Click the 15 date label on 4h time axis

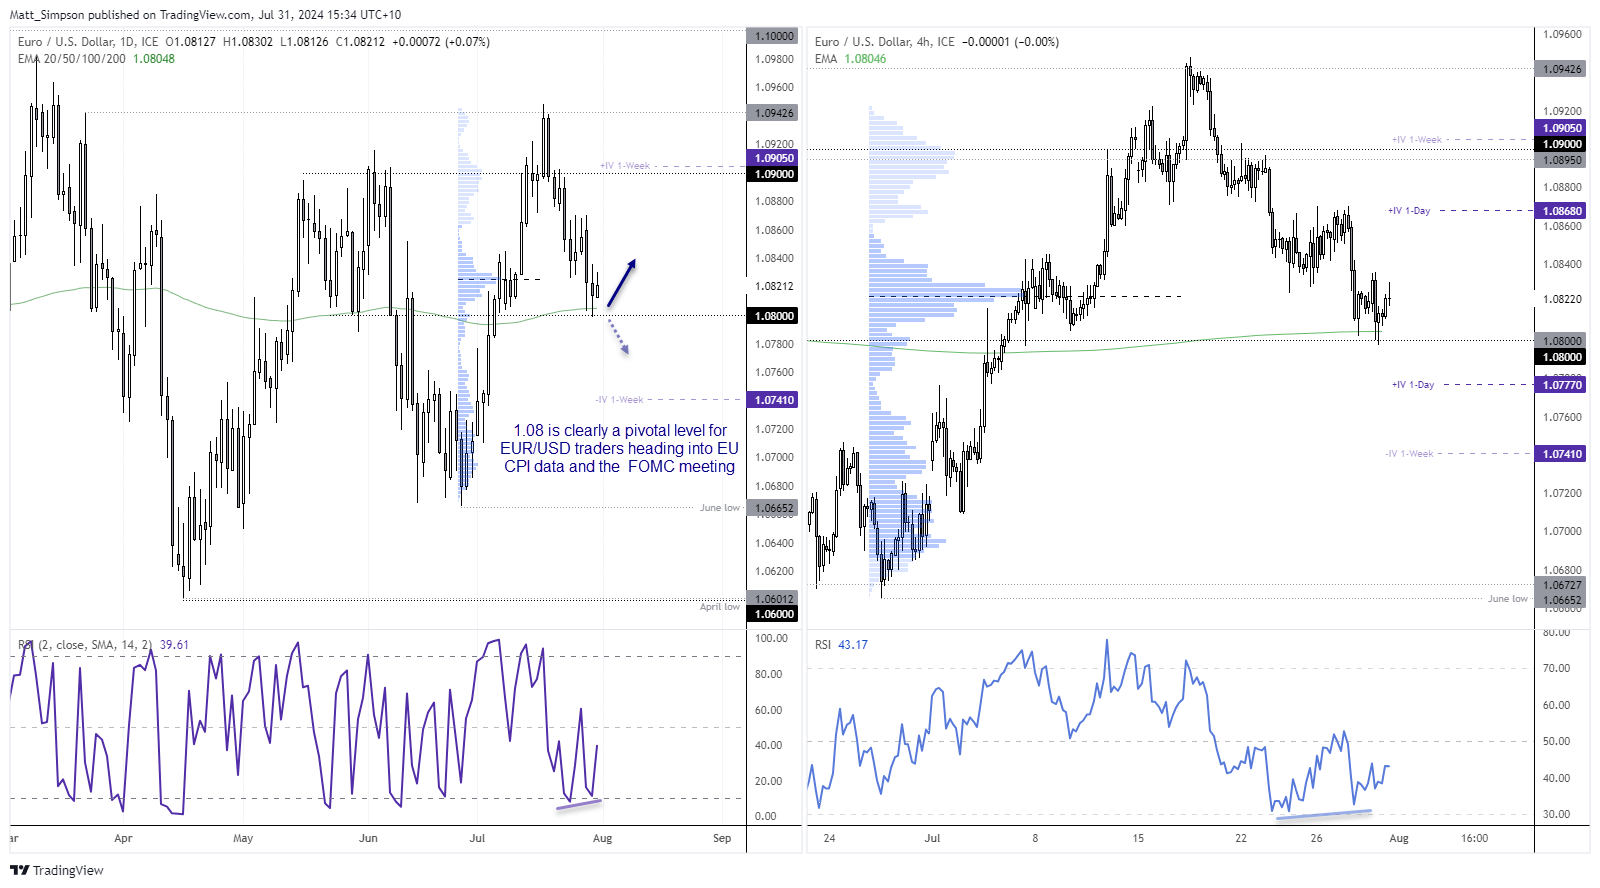pyautogui.click(x=1138, y=838)
